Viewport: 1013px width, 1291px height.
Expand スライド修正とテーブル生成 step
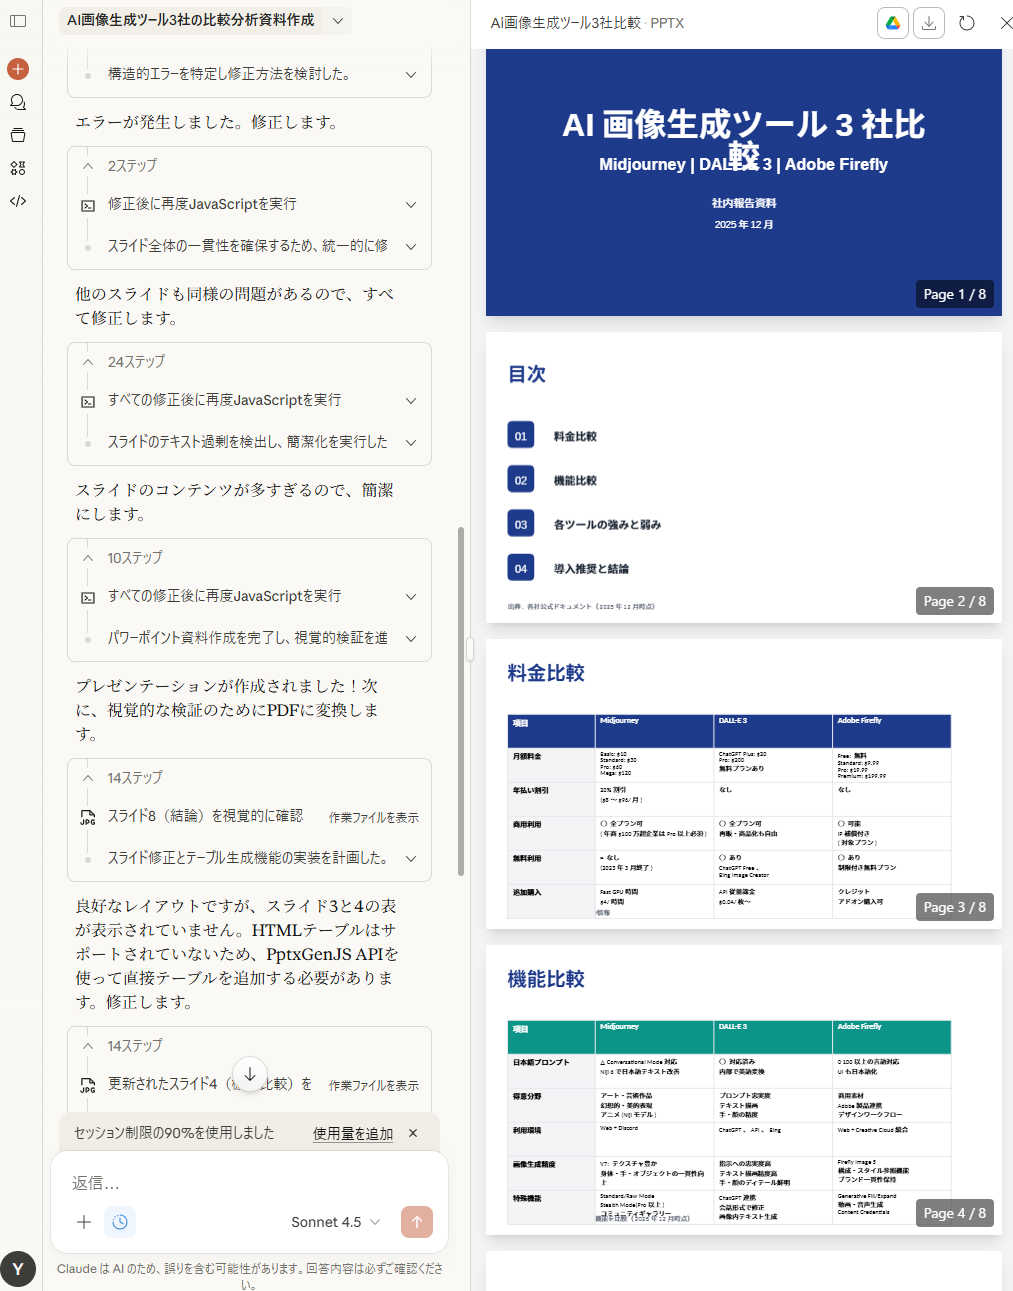pos(411,859)
